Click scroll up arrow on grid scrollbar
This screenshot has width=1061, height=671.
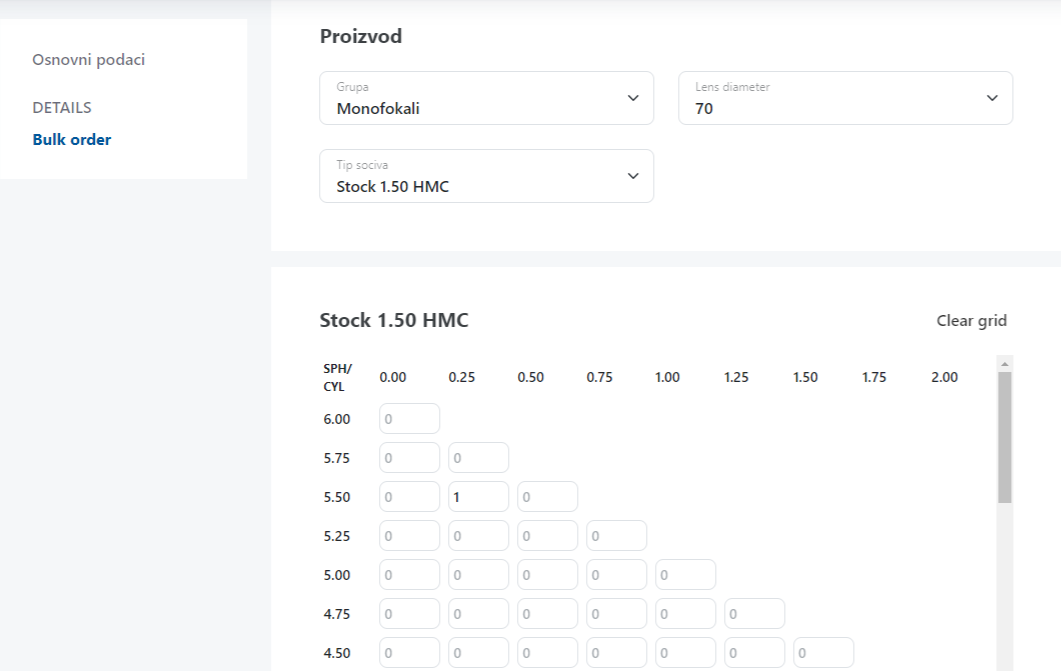point(1005,364)
